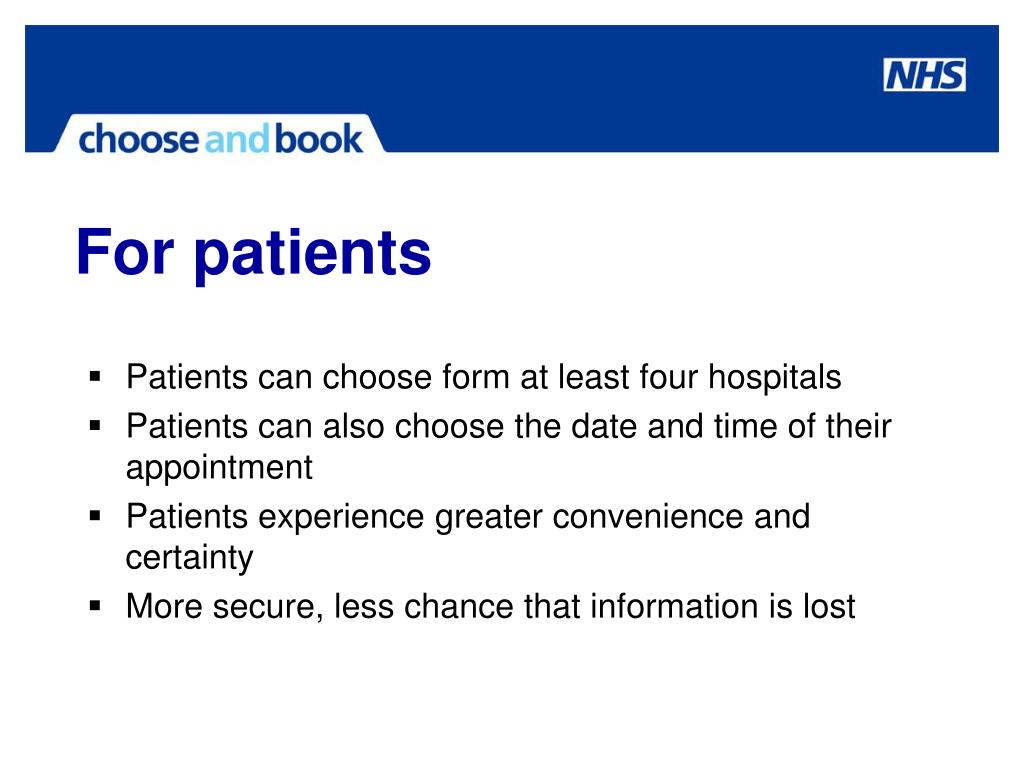
Task: Click the 'greater convenience' bullet line
Action: 468,517
